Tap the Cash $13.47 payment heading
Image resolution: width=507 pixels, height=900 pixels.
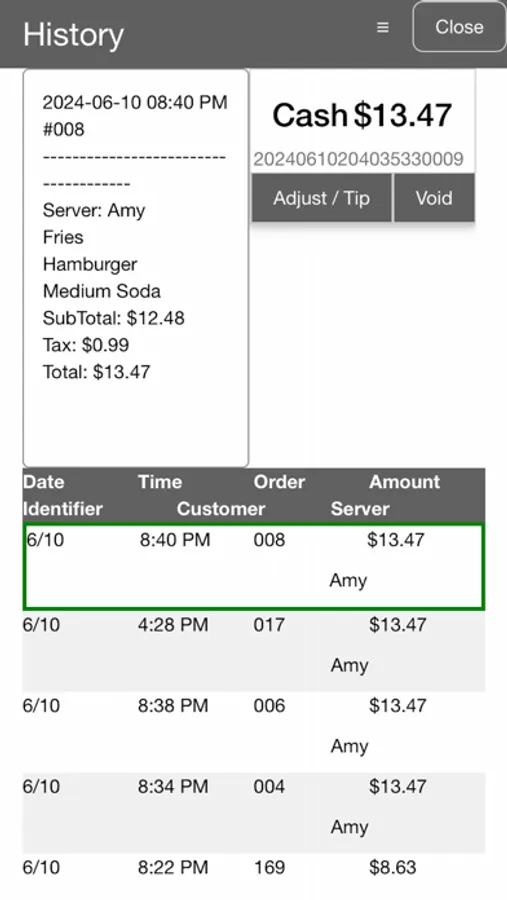pyautogui.click(x=362, y=115)
